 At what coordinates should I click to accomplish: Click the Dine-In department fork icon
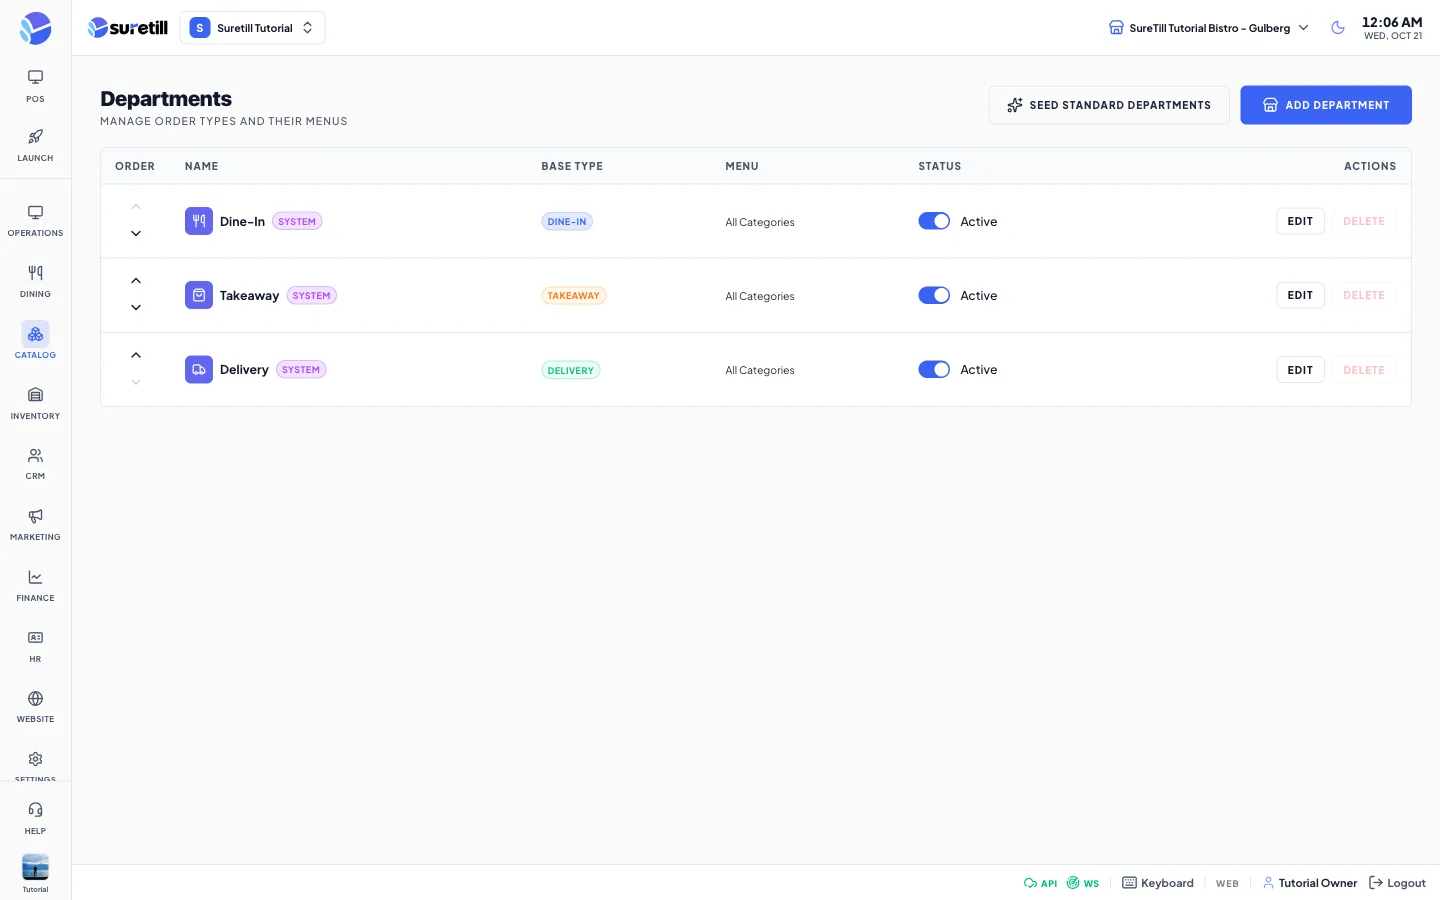coord(199,221)
